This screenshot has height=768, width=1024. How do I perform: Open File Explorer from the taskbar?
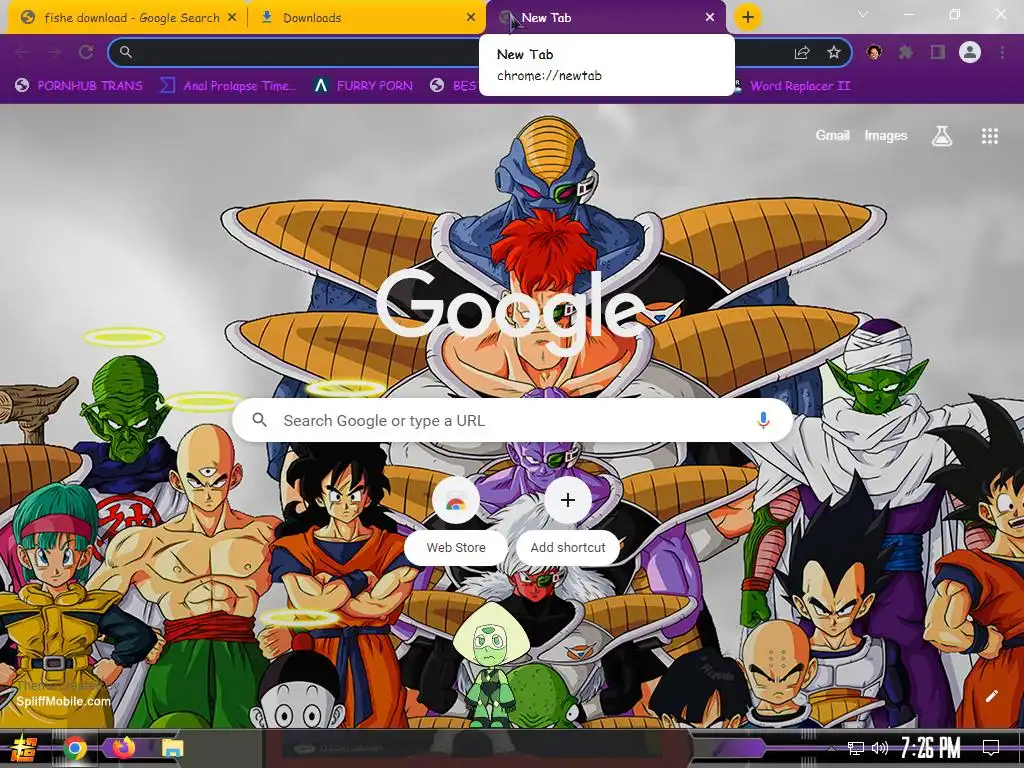(172, 748)
